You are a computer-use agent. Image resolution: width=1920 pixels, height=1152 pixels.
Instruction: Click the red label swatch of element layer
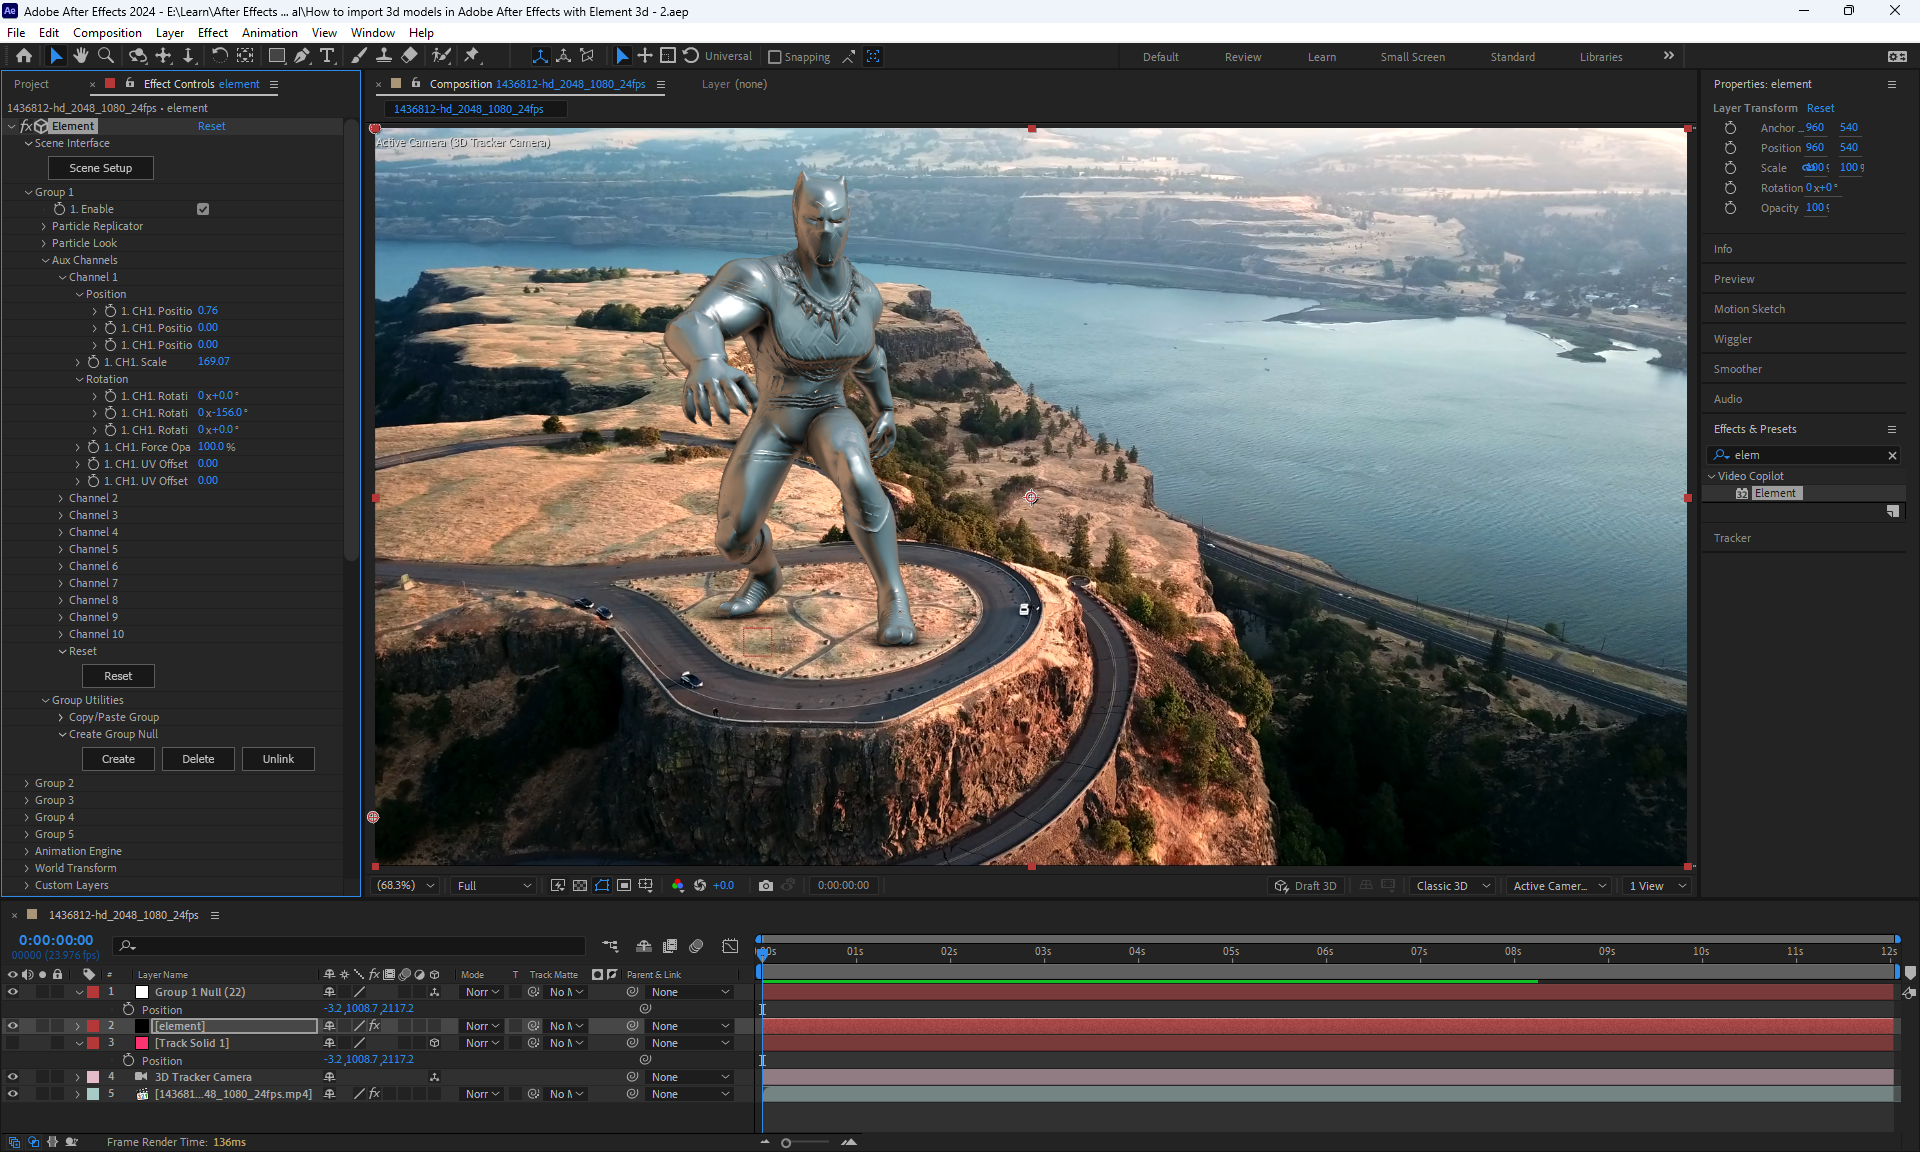pos(93,1026)
